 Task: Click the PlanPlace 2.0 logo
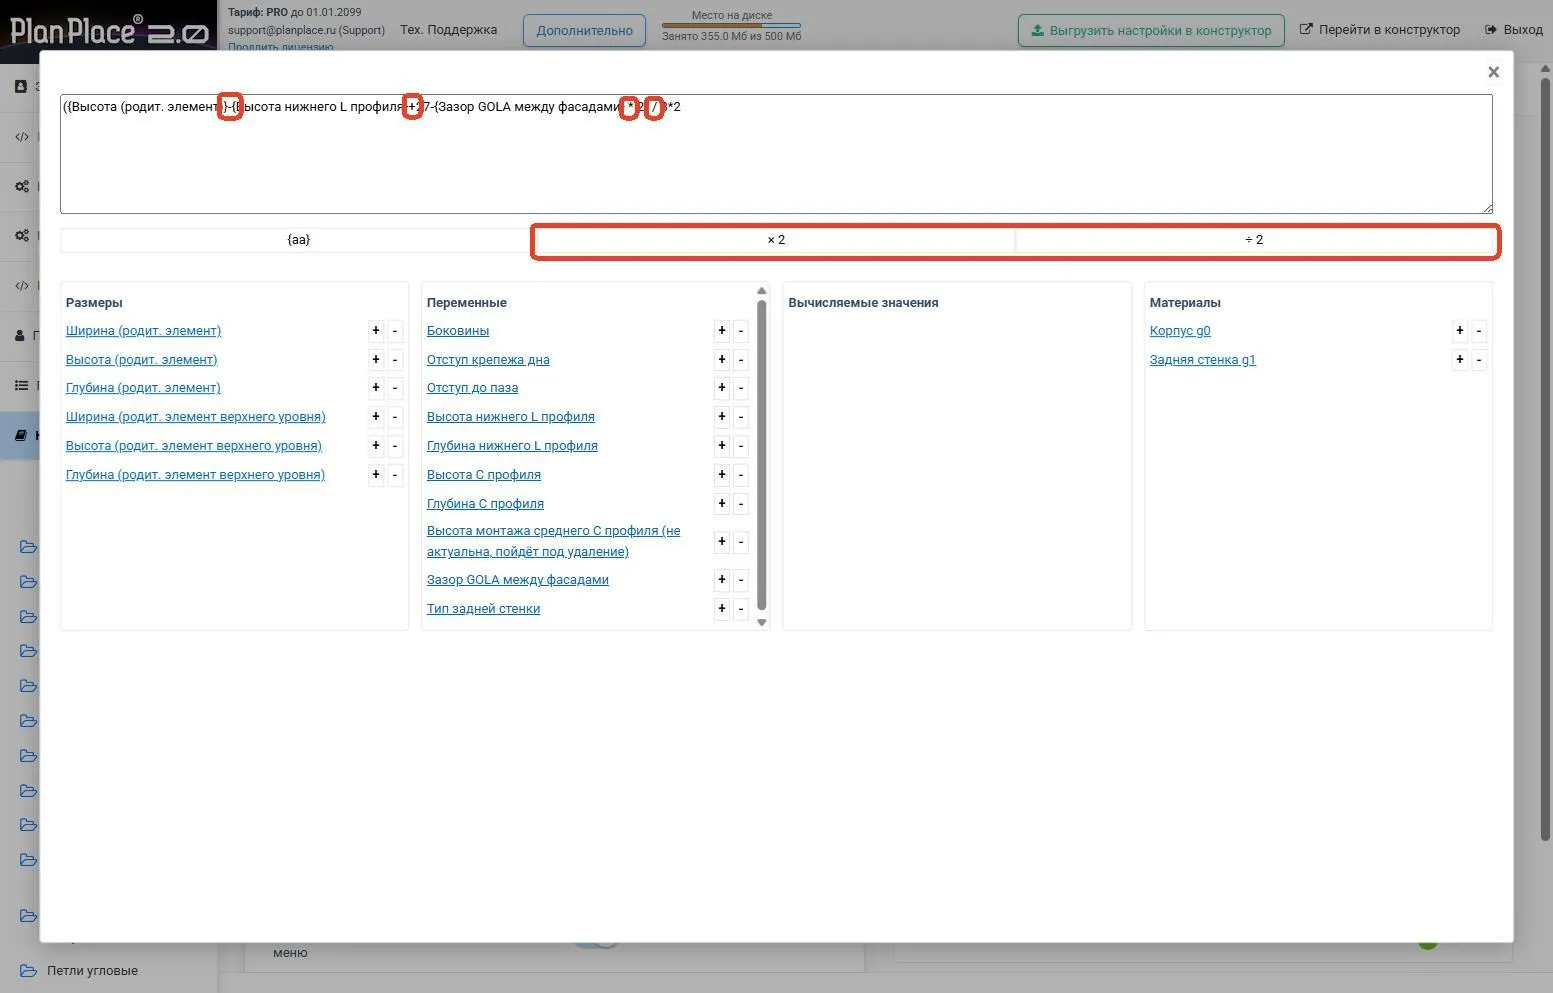pyautogui.click(x=108, y=30)
